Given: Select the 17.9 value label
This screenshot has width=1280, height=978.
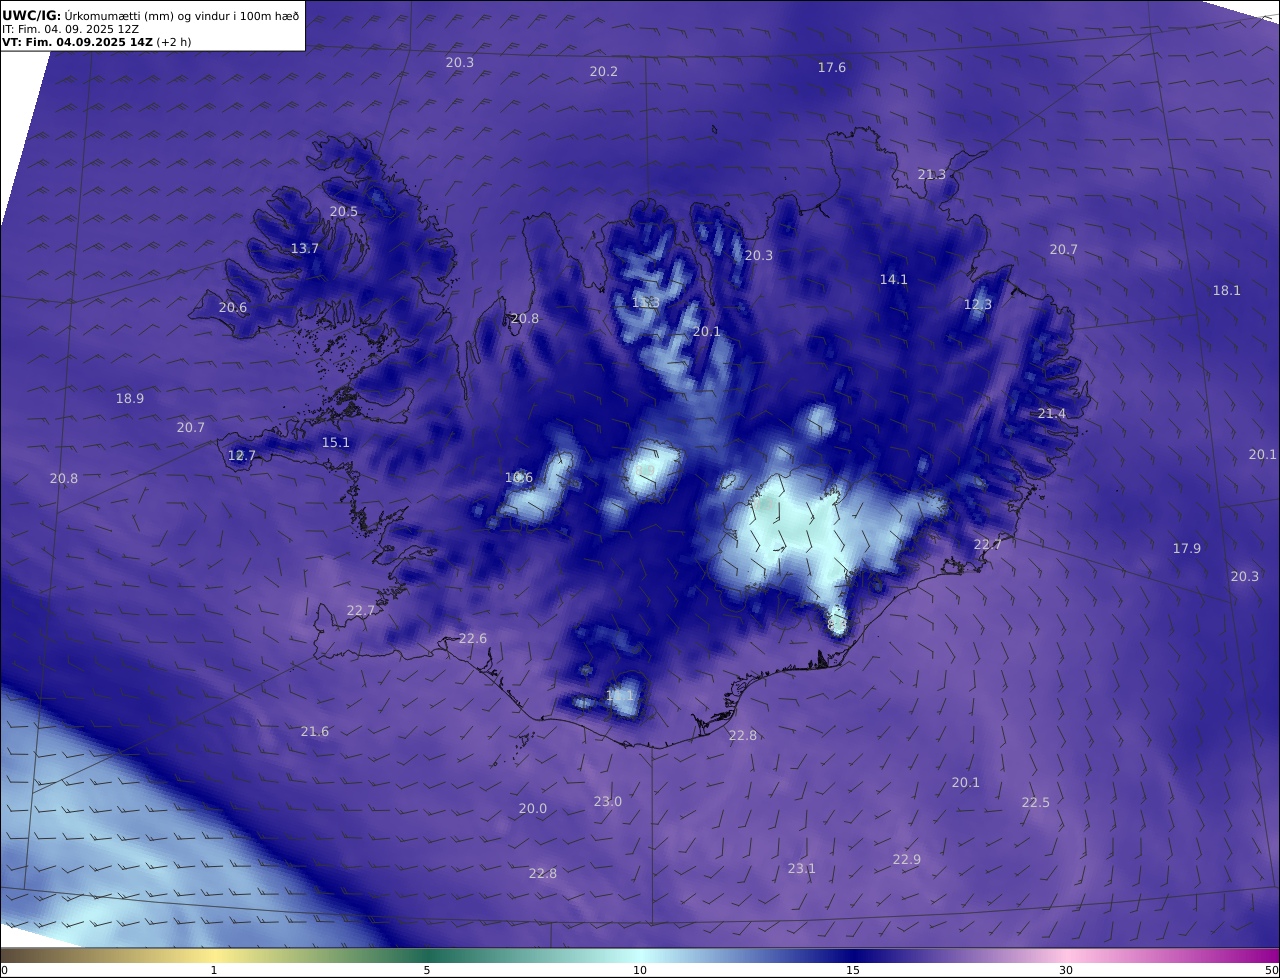Looking at the screenshot, I should (x=1186, y=549).
